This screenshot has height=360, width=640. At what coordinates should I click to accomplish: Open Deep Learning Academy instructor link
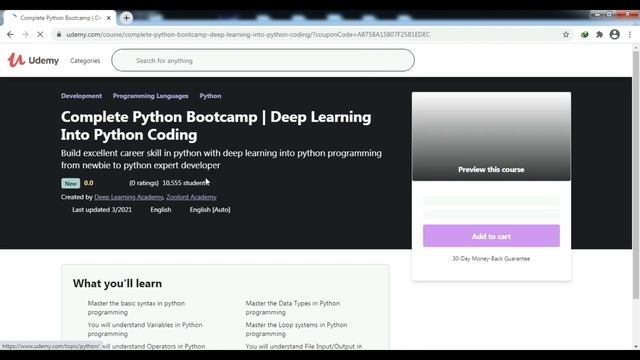tap(129, 197)
